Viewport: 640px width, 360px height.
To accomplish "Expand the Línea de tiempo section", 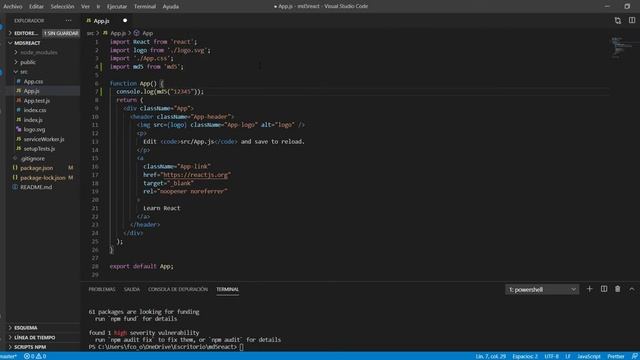I will [x=34, y=338].
